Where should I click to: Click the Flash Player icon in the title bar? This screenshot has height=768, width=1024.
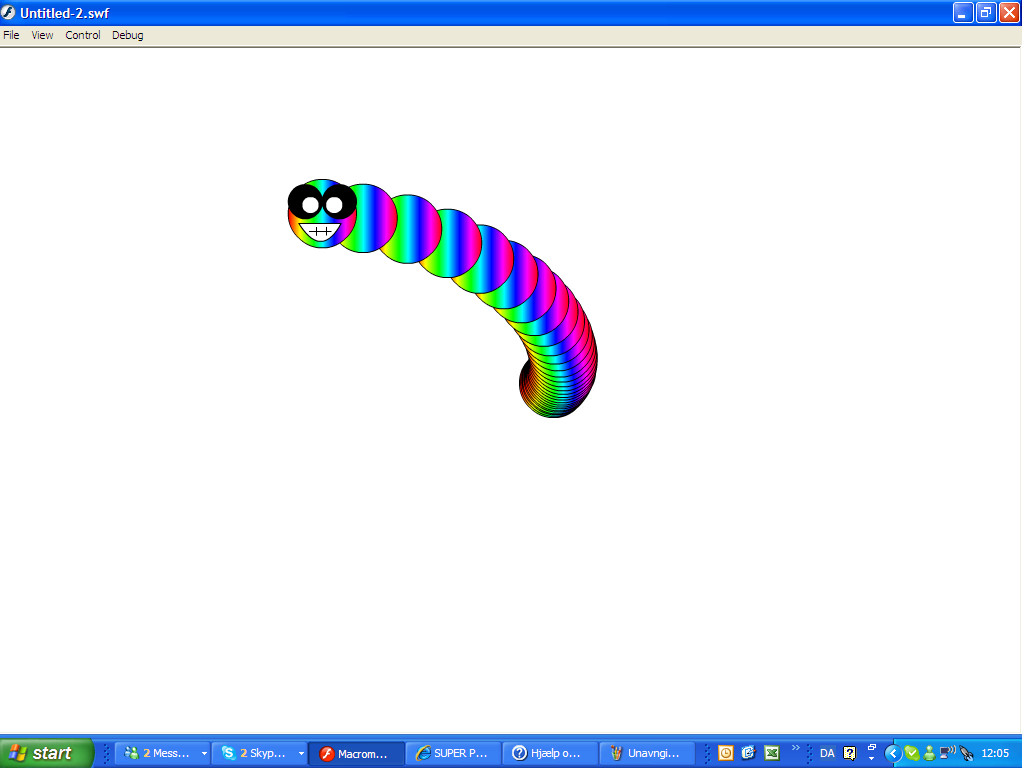tap(8, 13)
